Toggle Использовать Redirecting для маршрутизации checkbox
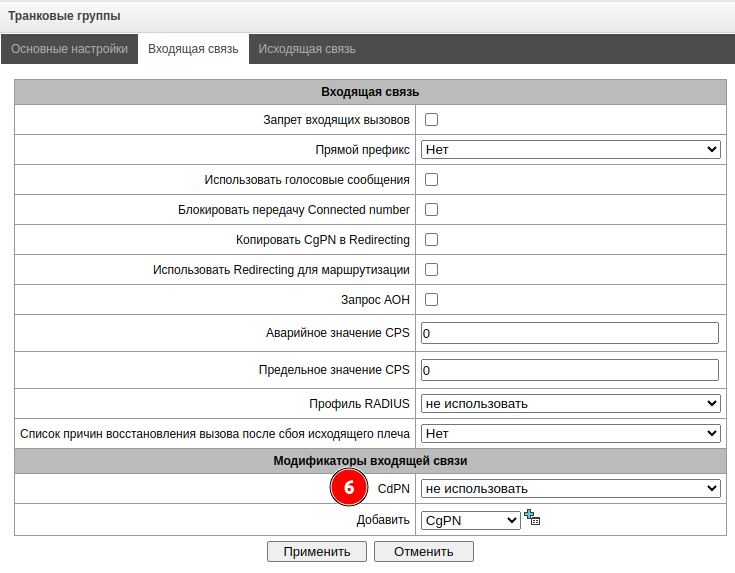735x573 pixels. click(x=432, y=270)
